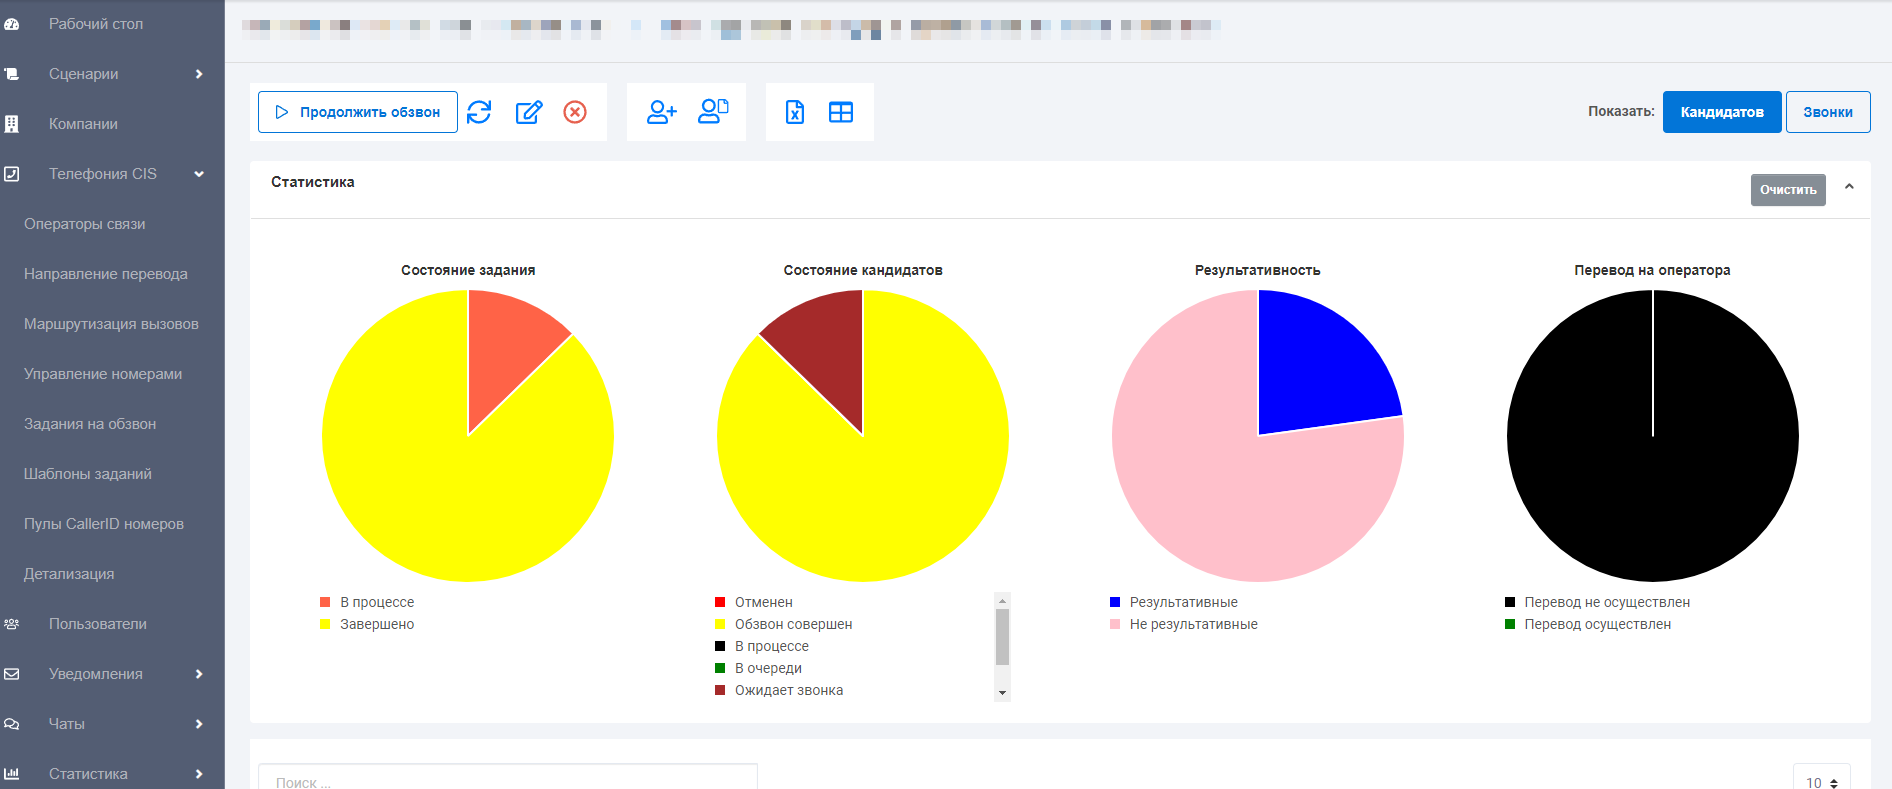Switch to the Звонки view
The image size is (1892, 789).
[1828, 112]
